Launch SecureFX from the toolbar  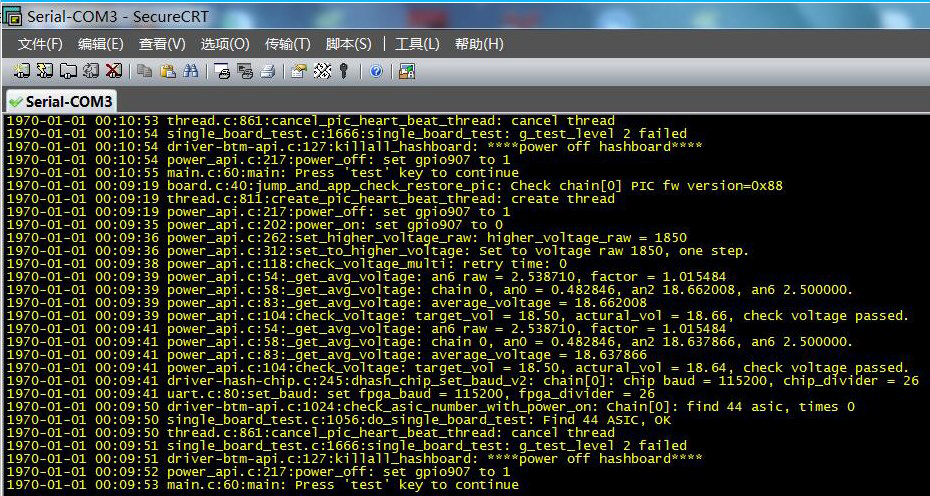(x=407, y=72)
